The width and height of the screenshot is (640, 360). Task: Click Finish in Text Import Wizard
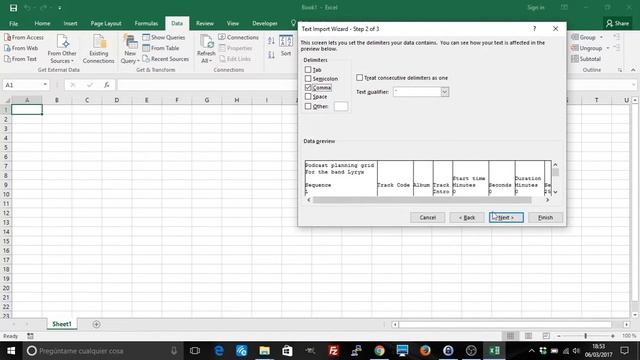545,218
